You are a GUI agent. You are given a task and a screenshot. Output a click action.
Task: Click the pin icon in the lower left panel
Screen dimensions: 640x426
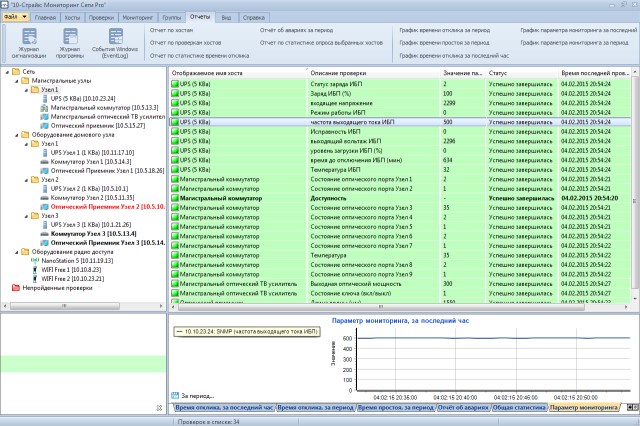pos(159,408)
